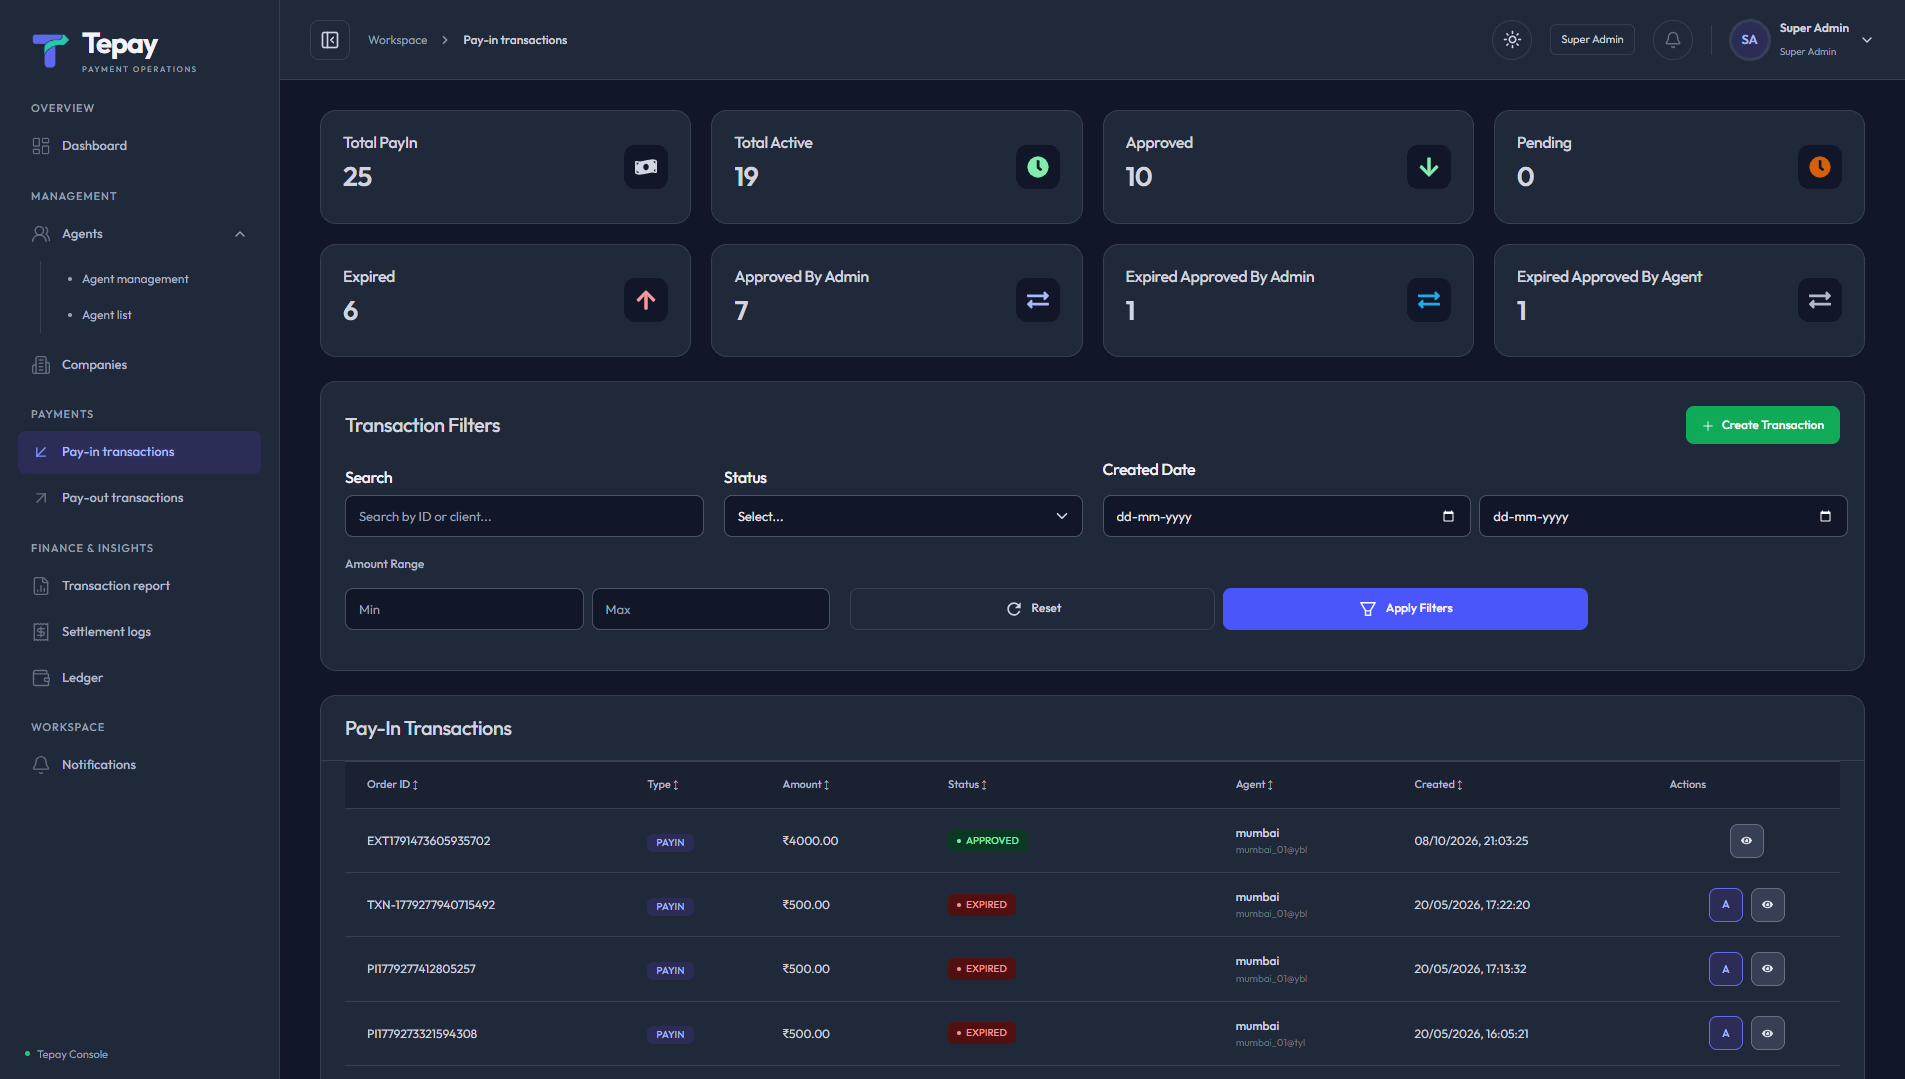Viewport: 1905px width, 1079px height.
Task: Click the Workspace breadcrumb link
Action: pyautogui.click(x=397, y=40)
